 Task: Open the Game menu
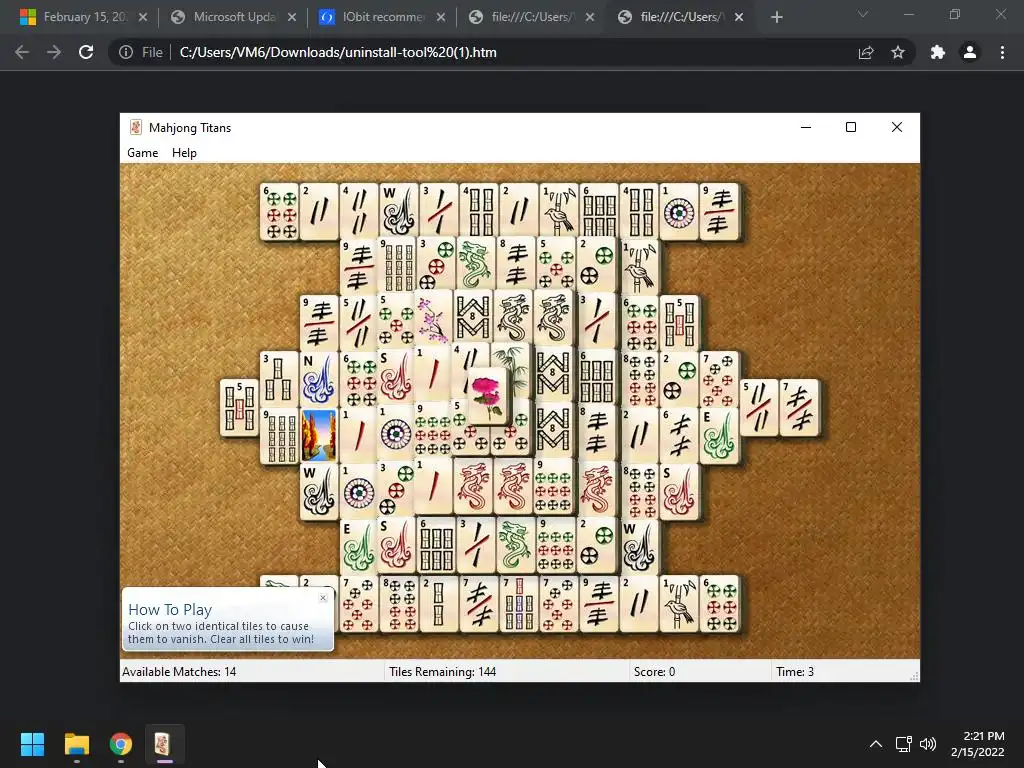pyautogui.click(x=142, y=153)
